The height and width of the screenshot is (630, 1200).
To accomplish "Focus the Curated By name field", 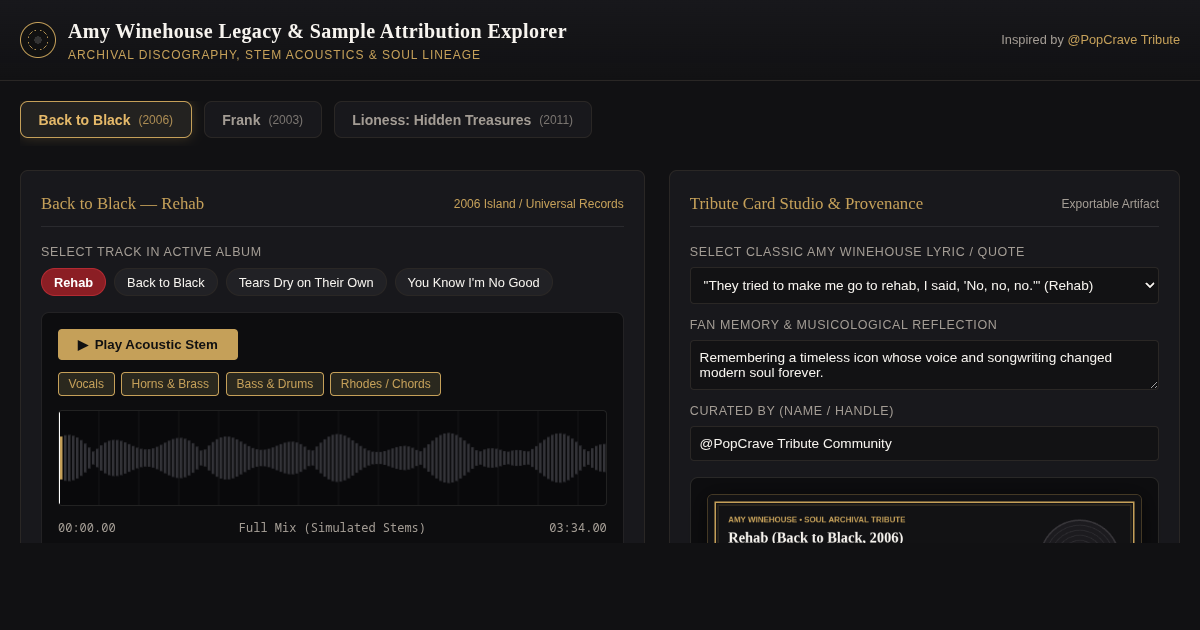I will point(924,443).
